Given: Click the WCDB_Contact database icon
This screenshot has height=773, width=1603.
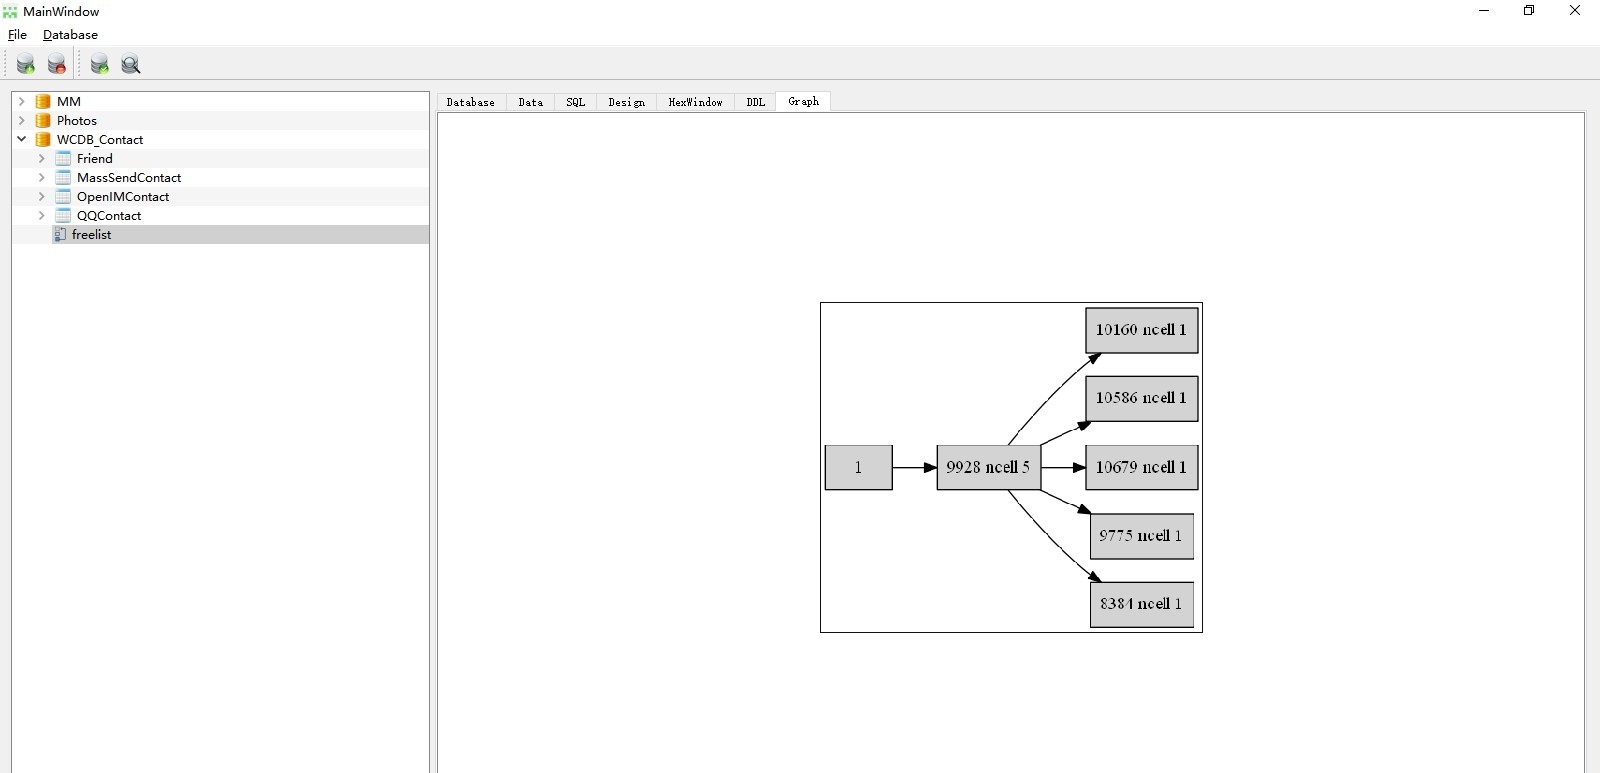Looking at the screenshot, I should (43, 139).
